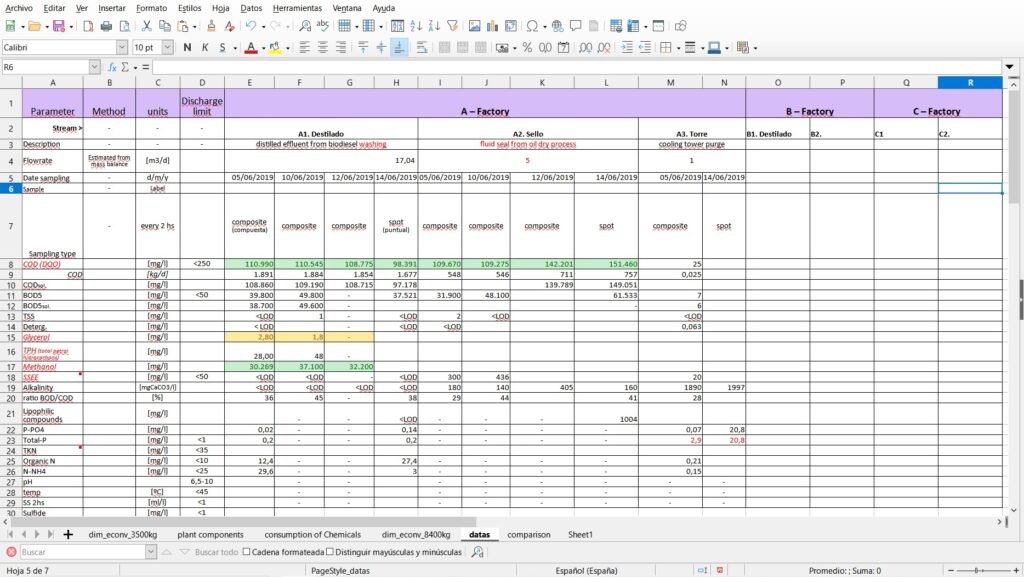
Task: Click the Buscar todo button
Action: coord(216,552)
